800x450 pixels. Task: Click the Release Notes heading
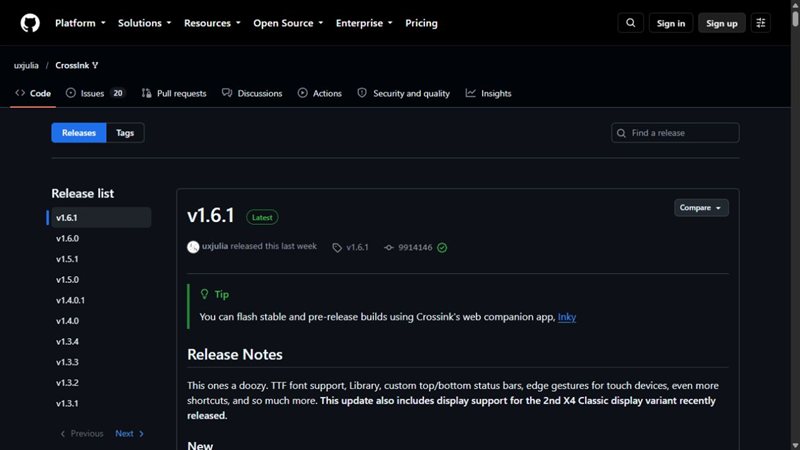(235, 355)
